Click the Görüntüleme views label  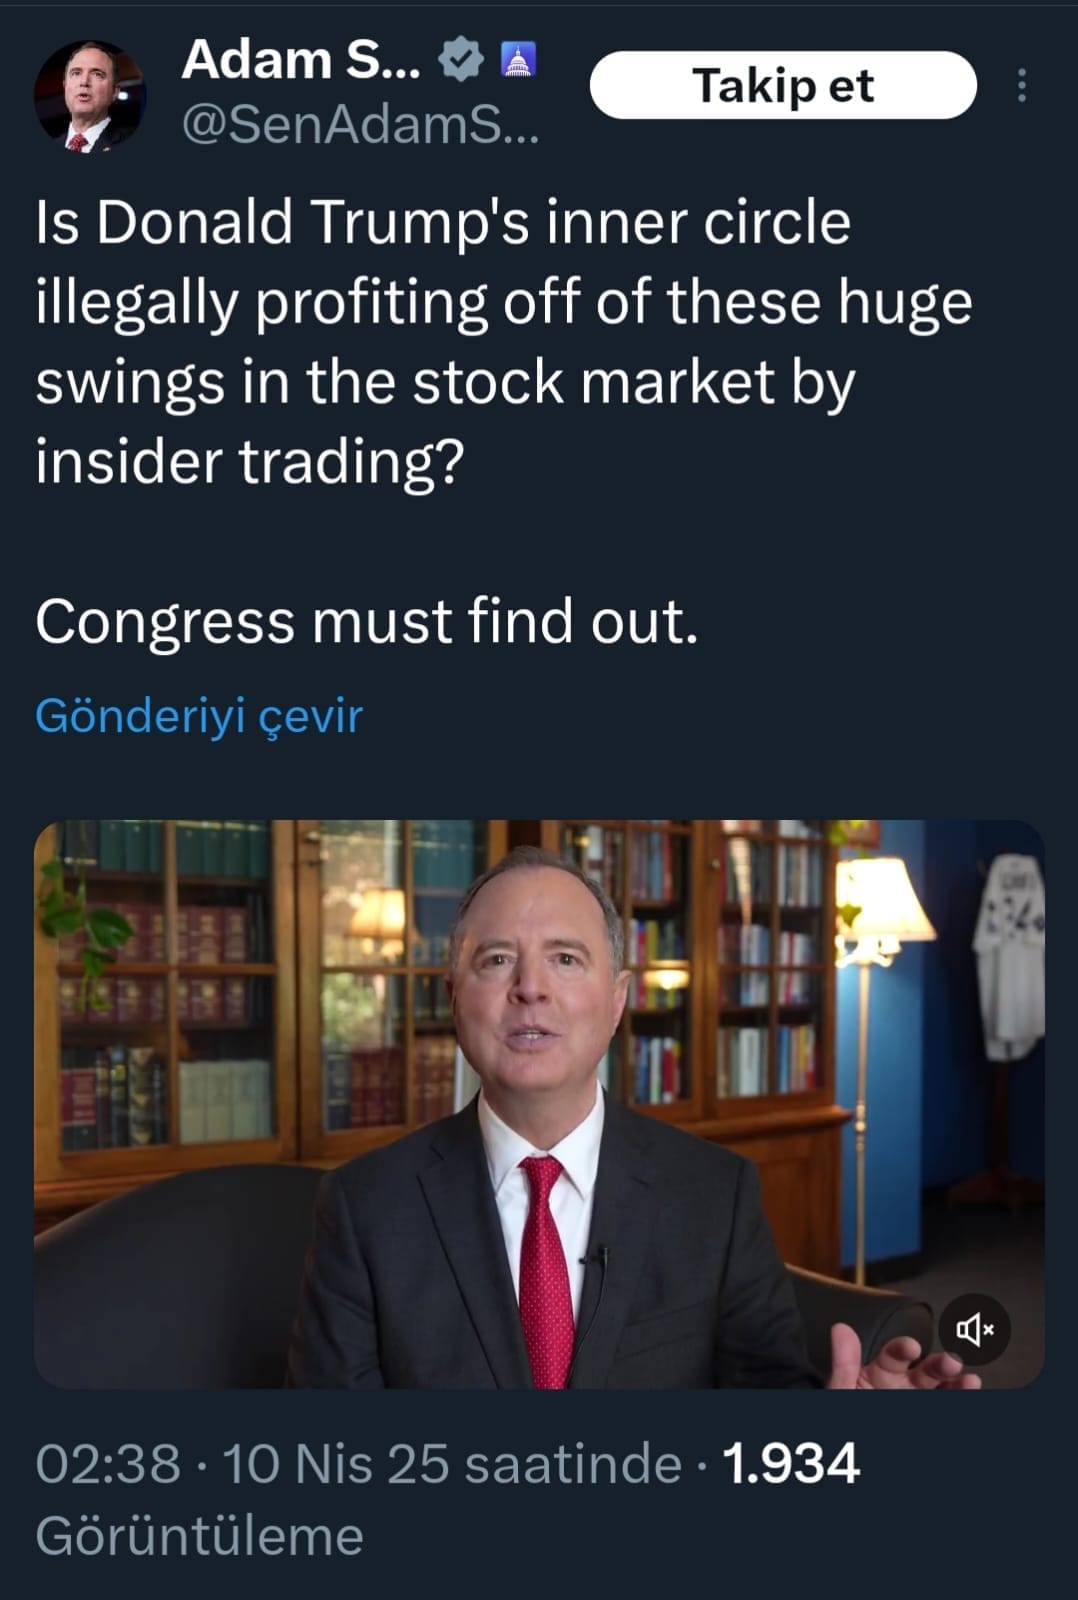199,1537
